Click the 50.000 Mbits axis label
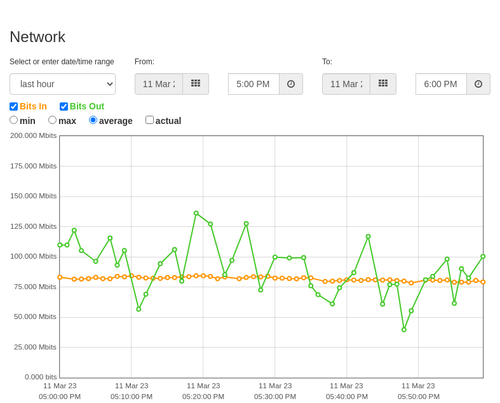Image resolution: width=500 pixels, height=403 pixels. click(x=35, y=317)
